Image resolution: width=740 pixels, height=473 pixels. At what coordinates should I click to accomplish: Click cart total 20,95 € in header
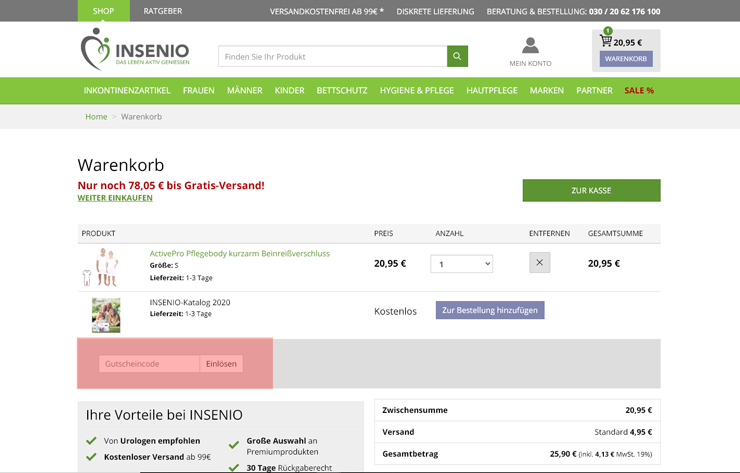(x=628, y=42)
